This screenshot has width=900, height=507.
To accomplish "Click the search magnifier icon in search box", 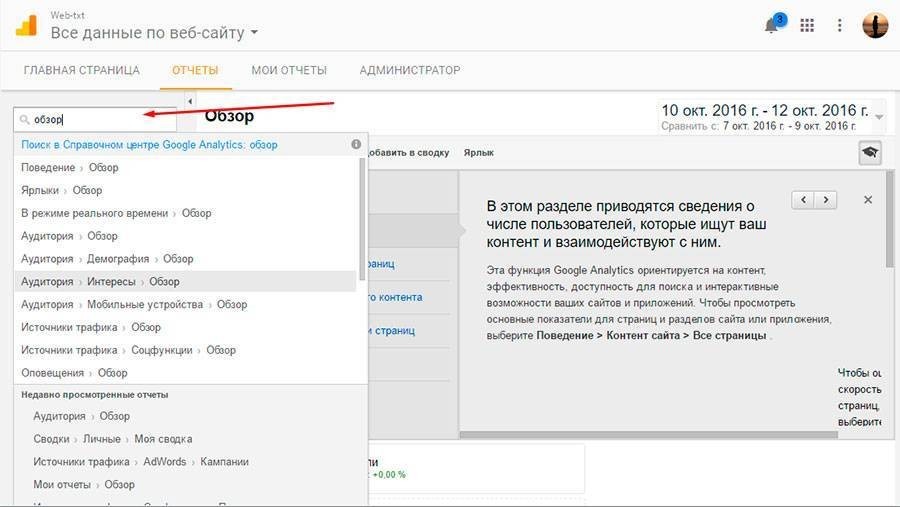I will click(x=24, y=119).
